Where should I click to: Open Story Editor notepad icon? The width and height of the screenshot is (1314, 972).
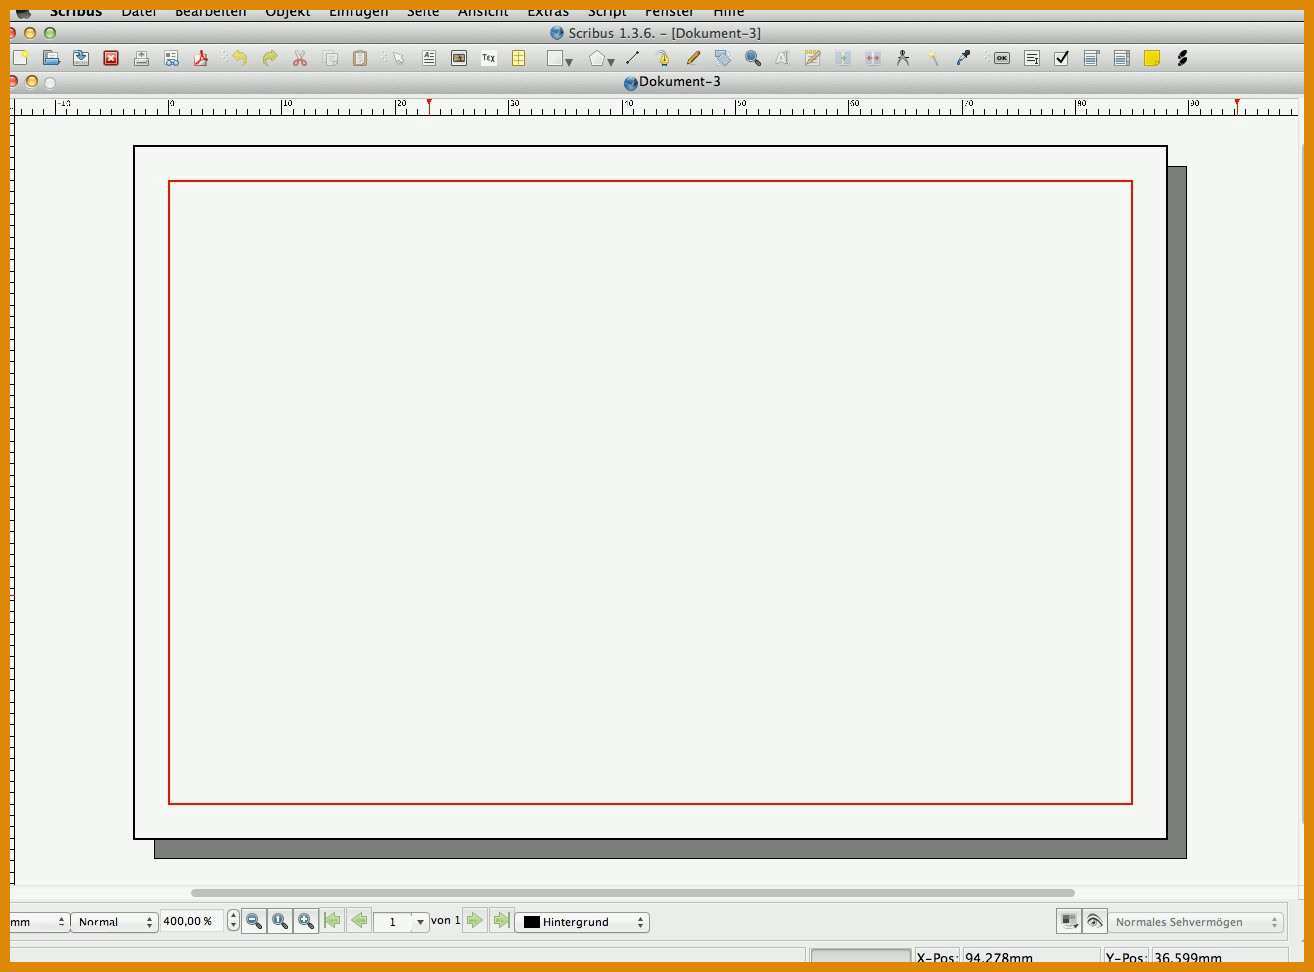click(x=813, y=58)
